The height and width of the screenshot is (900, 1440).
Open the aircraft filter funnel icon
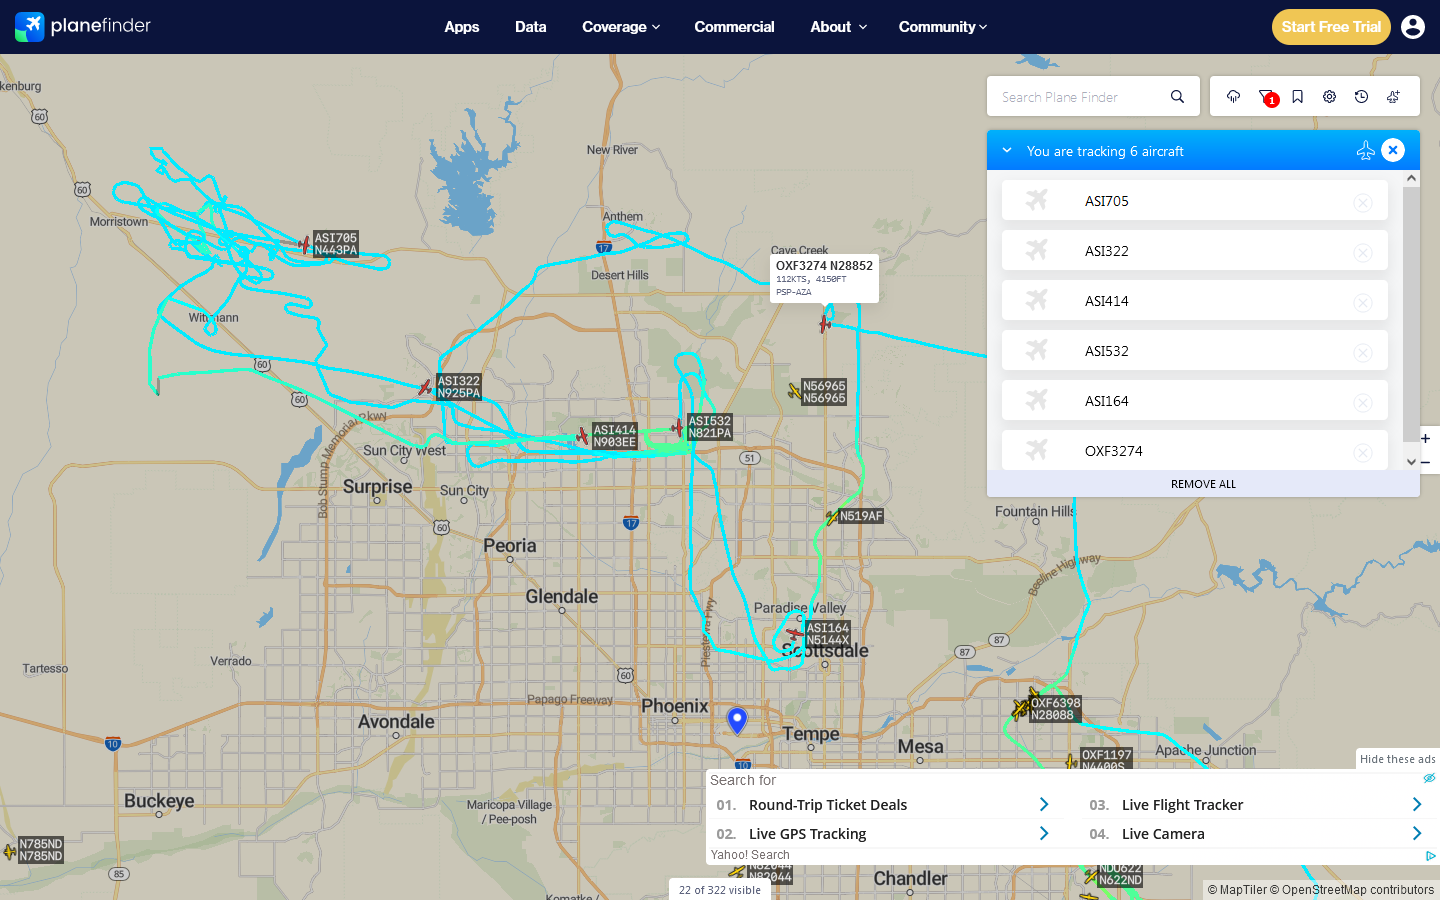[1266, 97]
